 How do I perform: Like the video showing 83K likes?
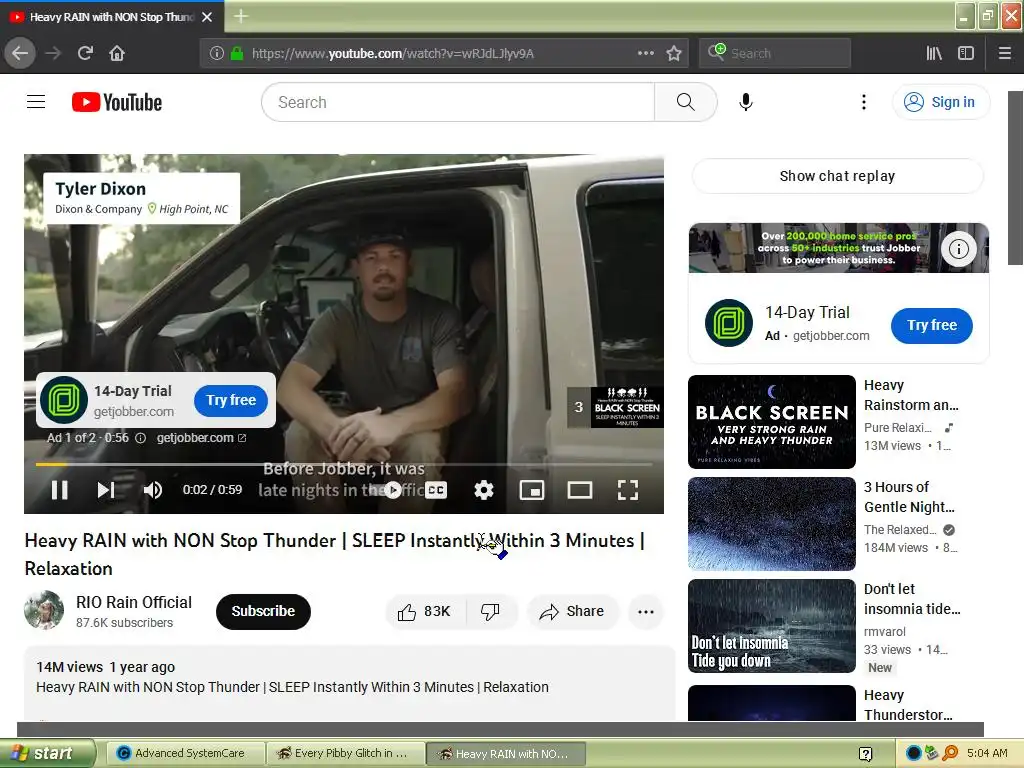click(424, 611)
